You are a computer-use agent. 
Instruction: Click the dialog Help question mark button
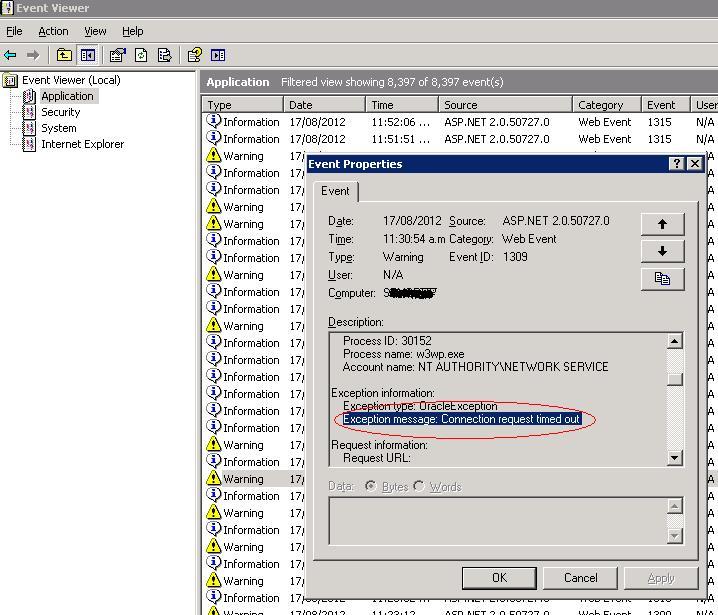tap(676, 163)
